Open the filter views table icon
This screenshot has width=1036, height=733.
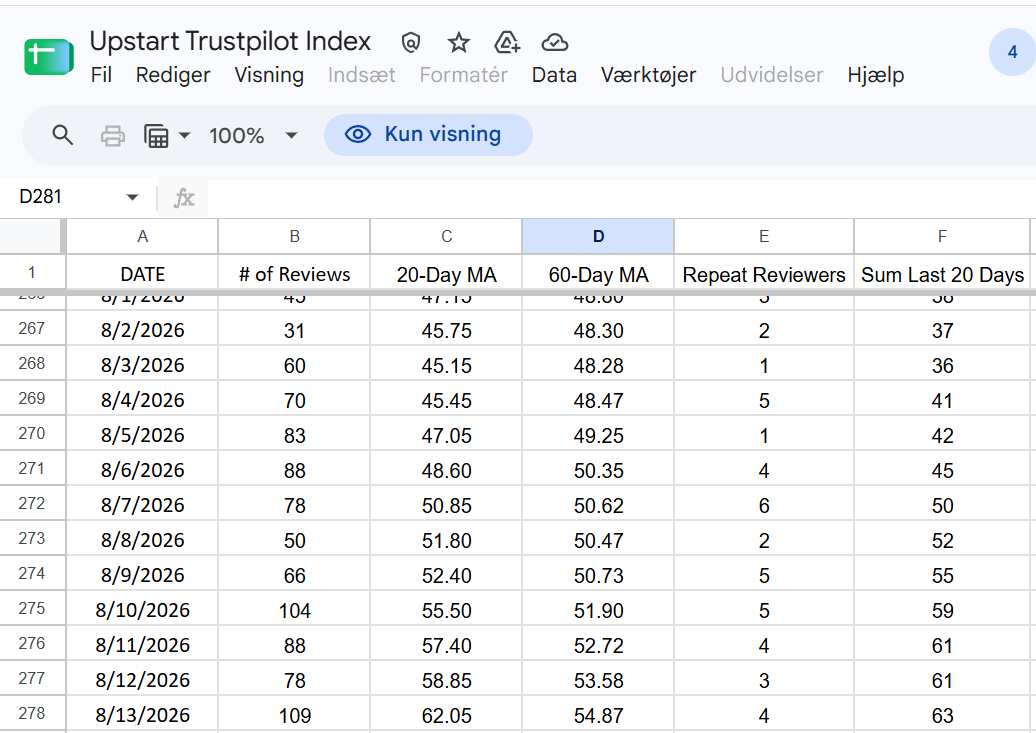click(157, 135)
